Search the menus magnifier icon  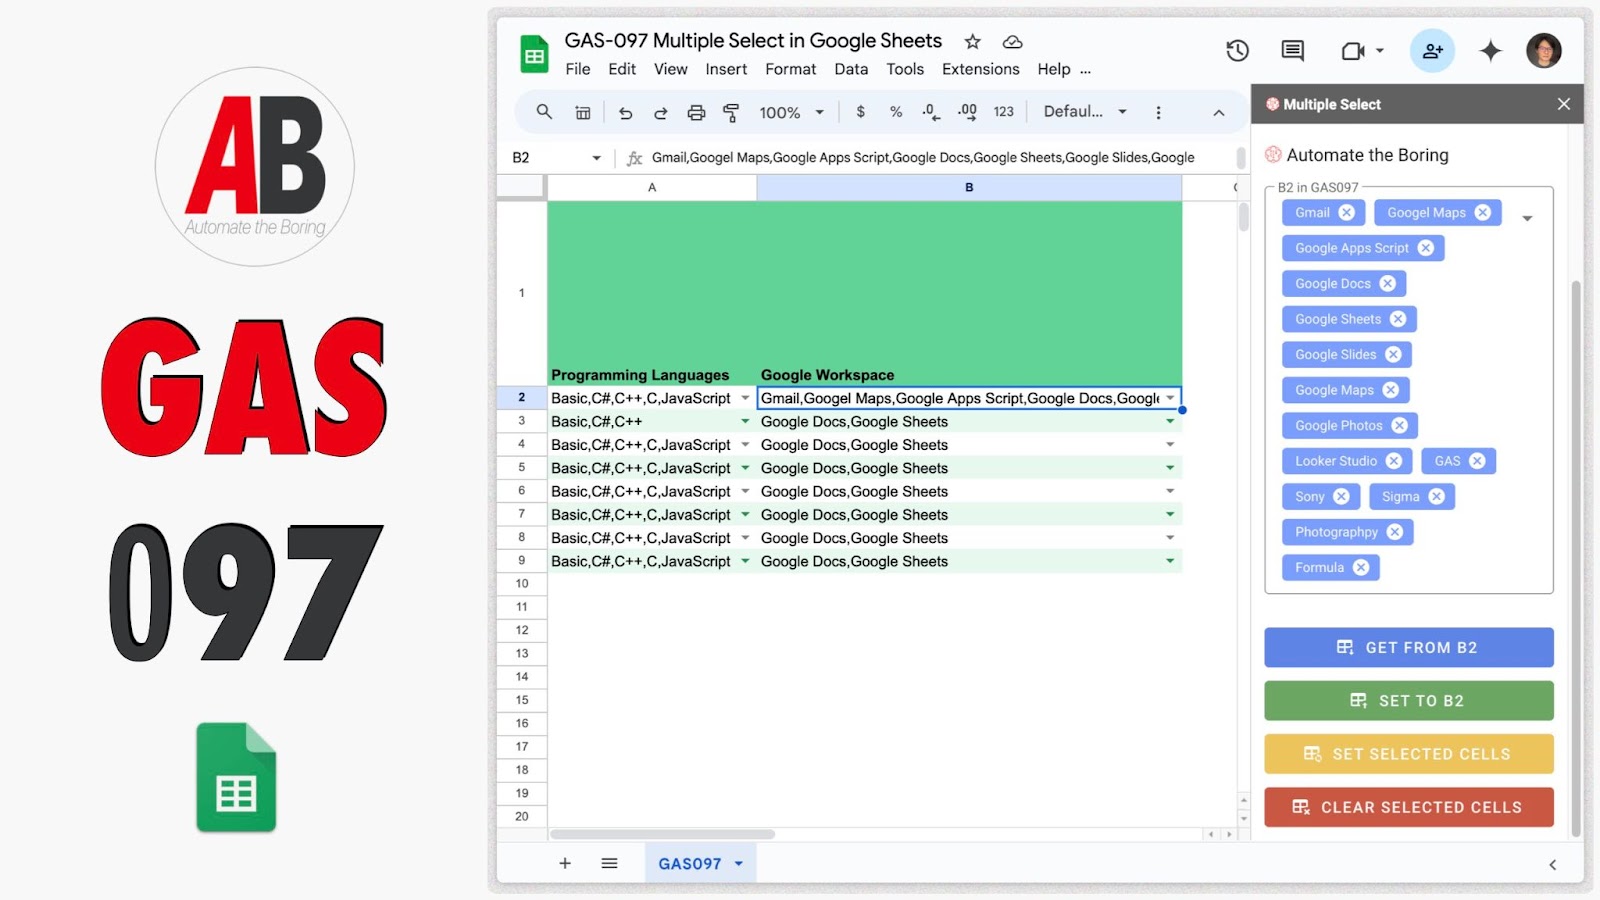(x=544, y=112)
